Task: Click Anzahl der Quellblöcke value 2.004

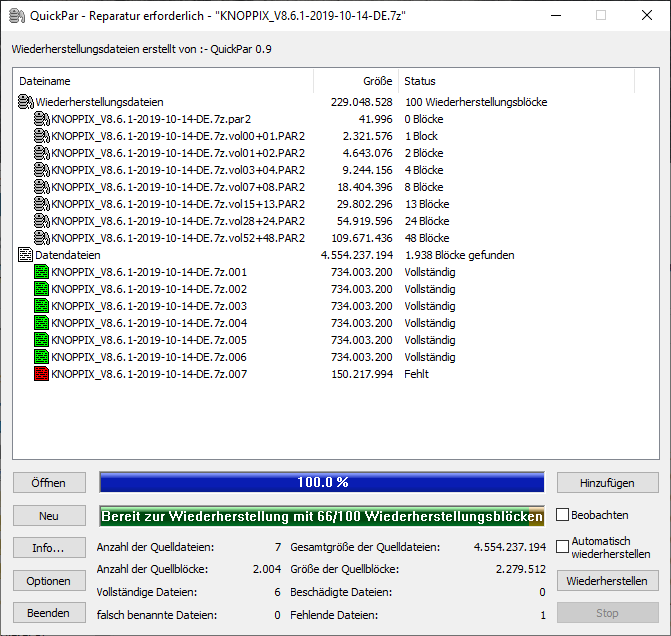Action: point(267,569)
